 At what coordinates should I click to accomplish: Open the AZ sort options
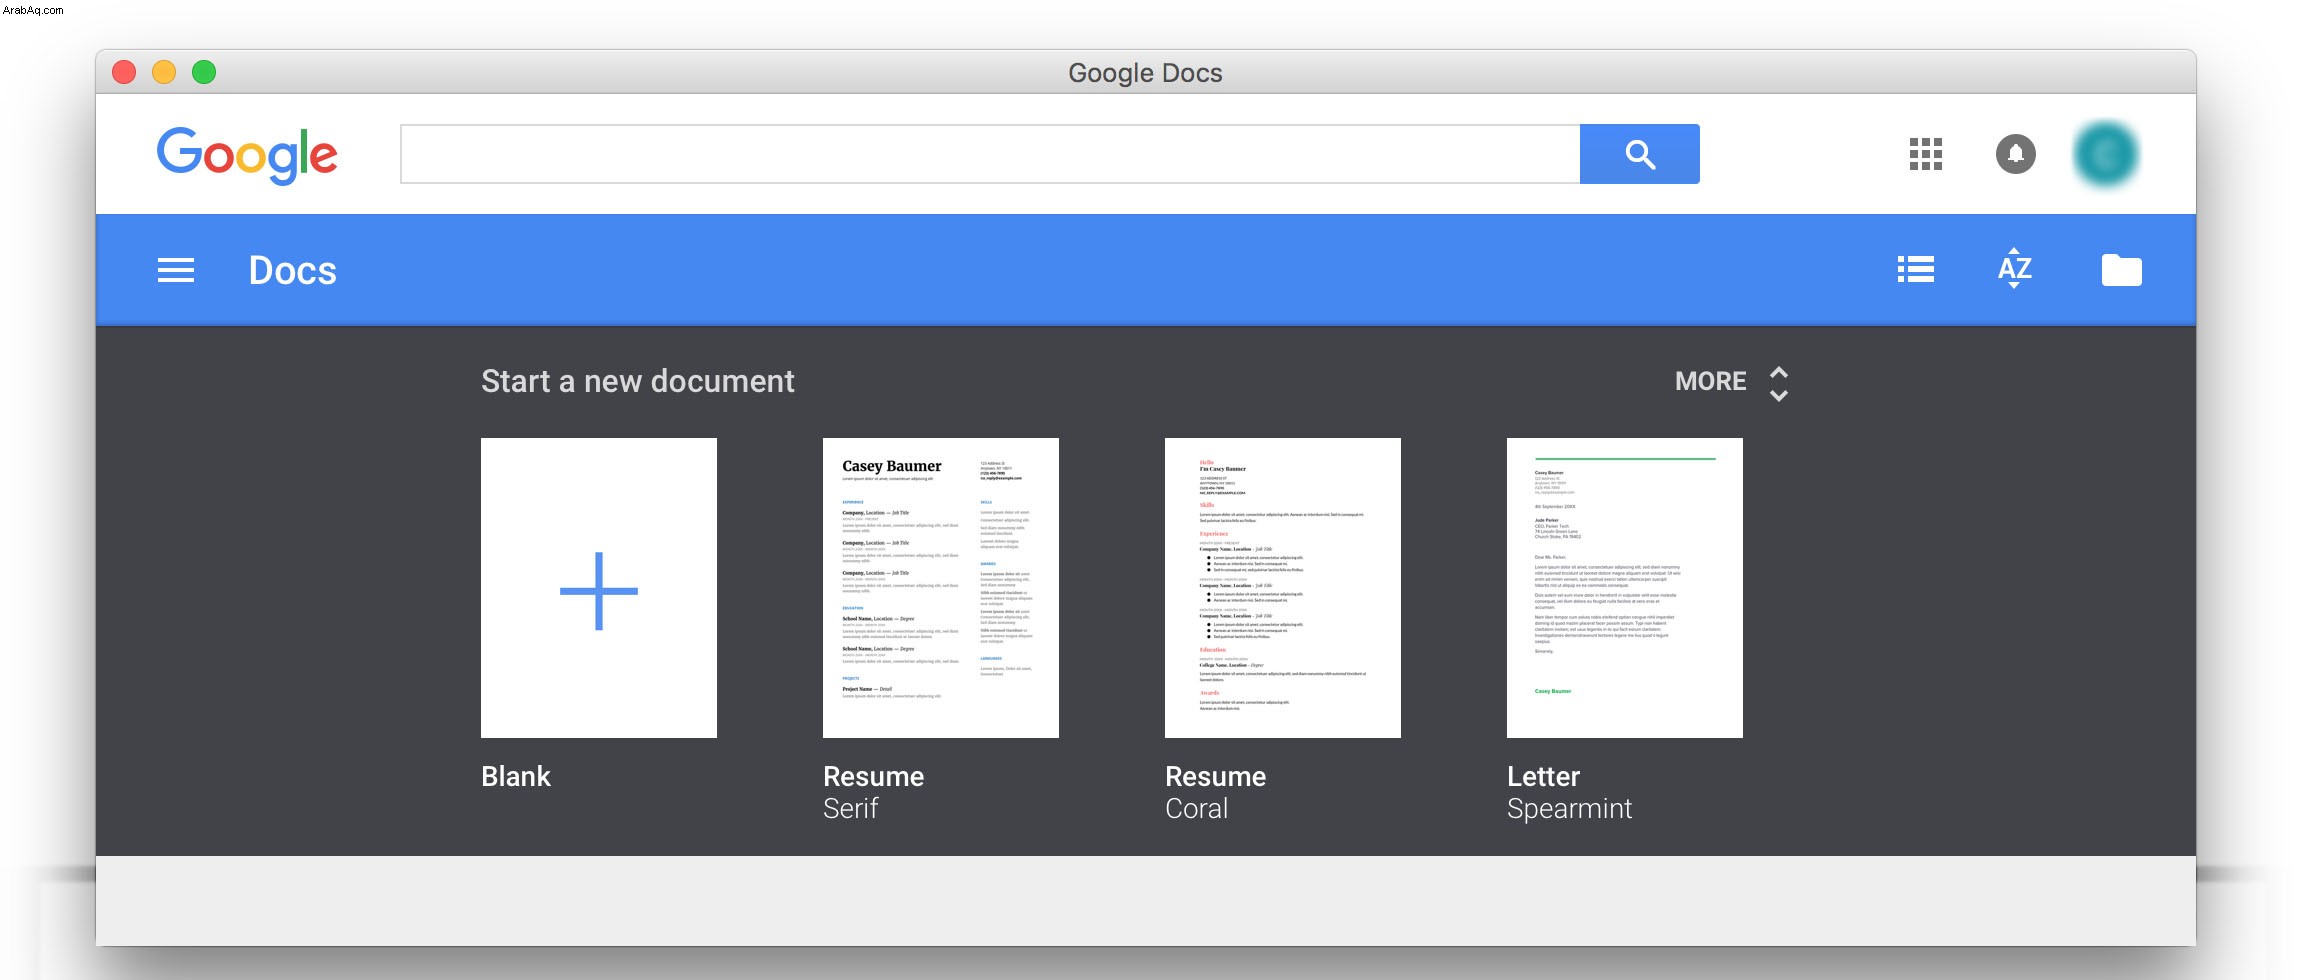(x=2014, y=269)
